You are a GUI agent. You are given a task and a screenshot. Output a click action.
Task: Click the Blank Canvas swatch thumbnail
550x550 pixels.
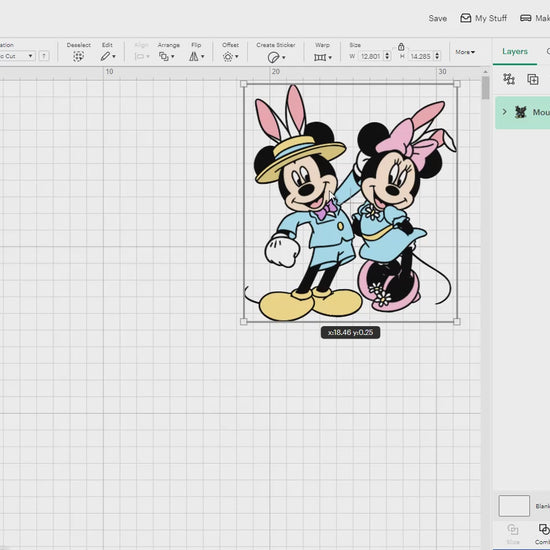[514, 506]
